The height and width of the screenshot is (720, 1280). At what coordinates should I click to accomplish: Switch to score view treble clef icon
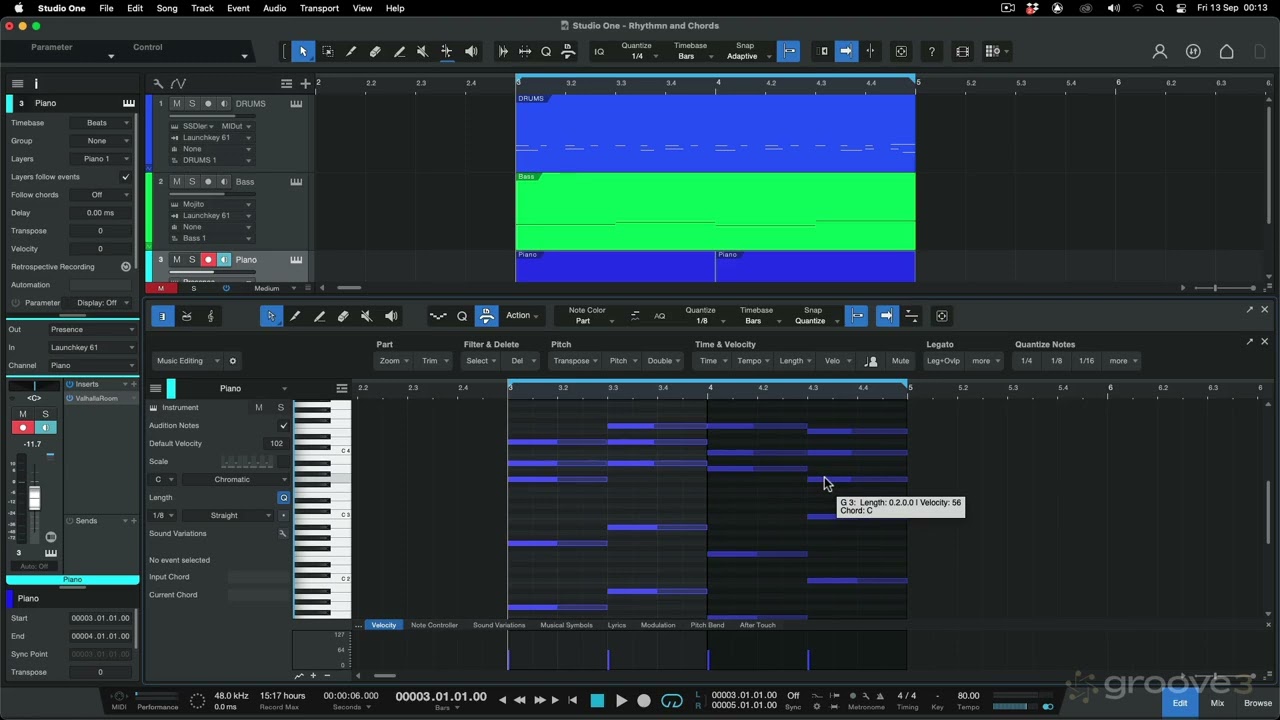[210, 316]
